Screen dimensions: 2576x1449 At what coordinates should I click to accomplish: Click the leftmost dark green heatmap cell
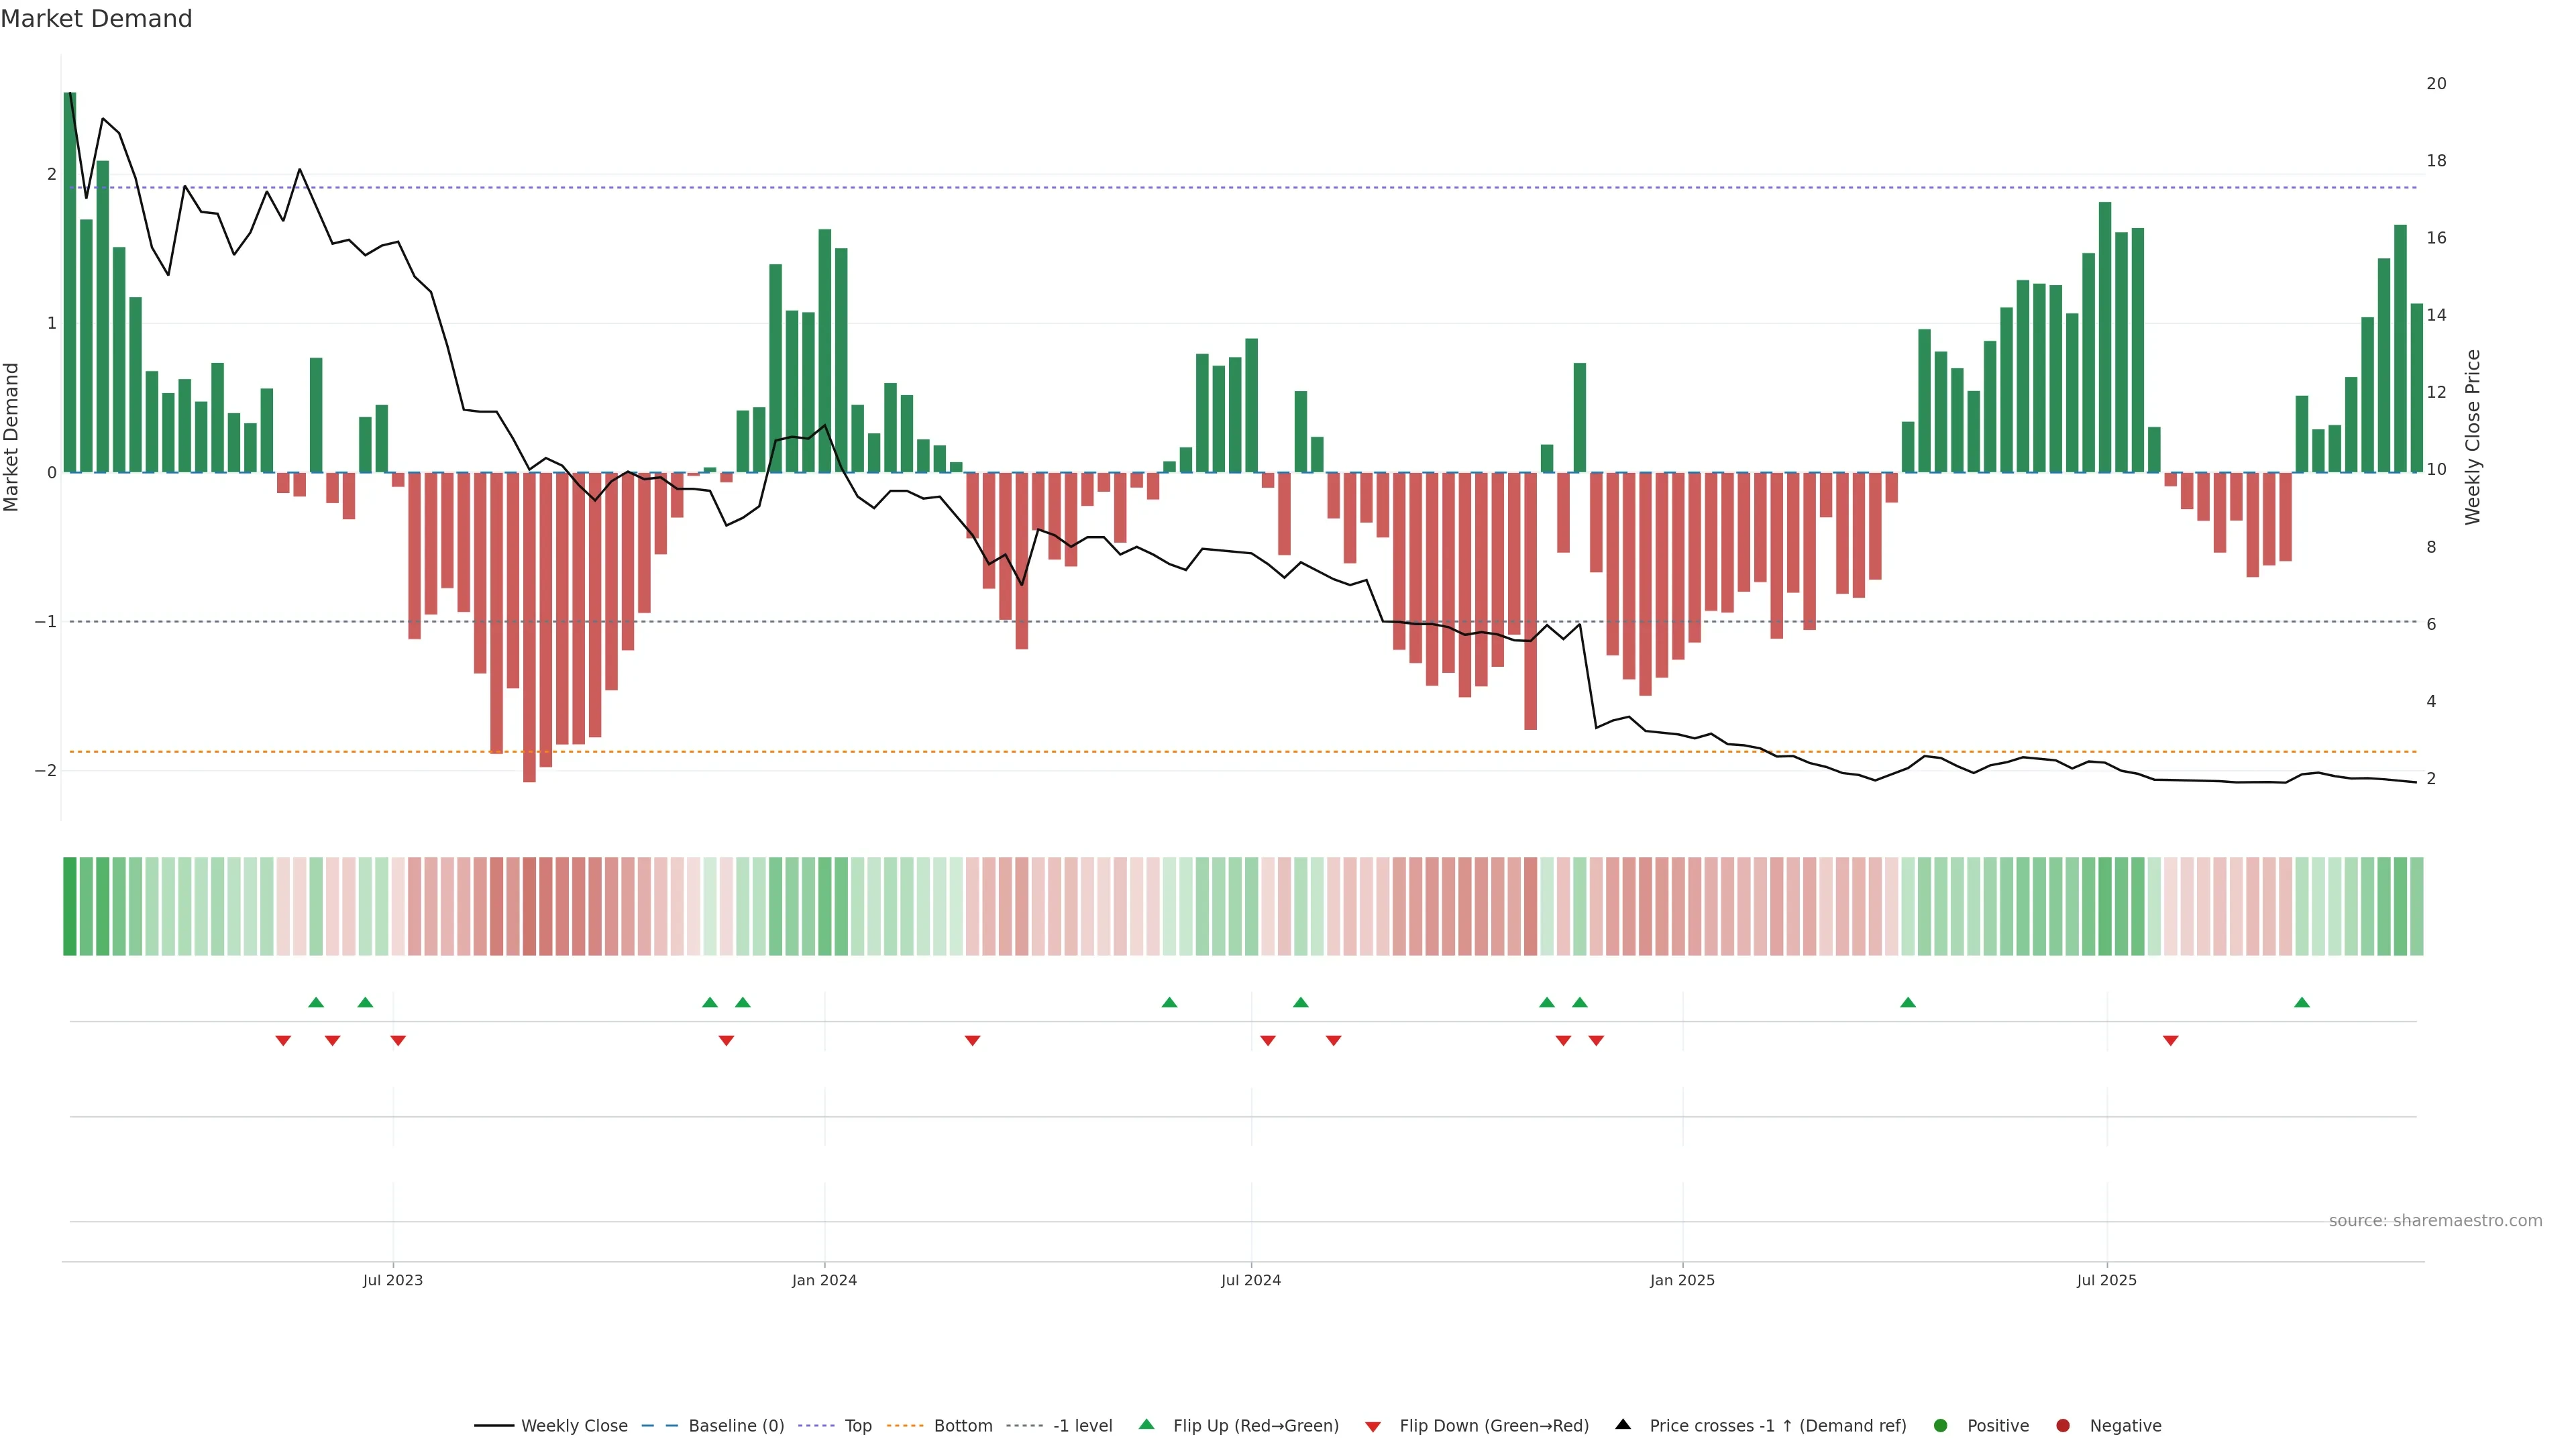click(x=70, y=906)
